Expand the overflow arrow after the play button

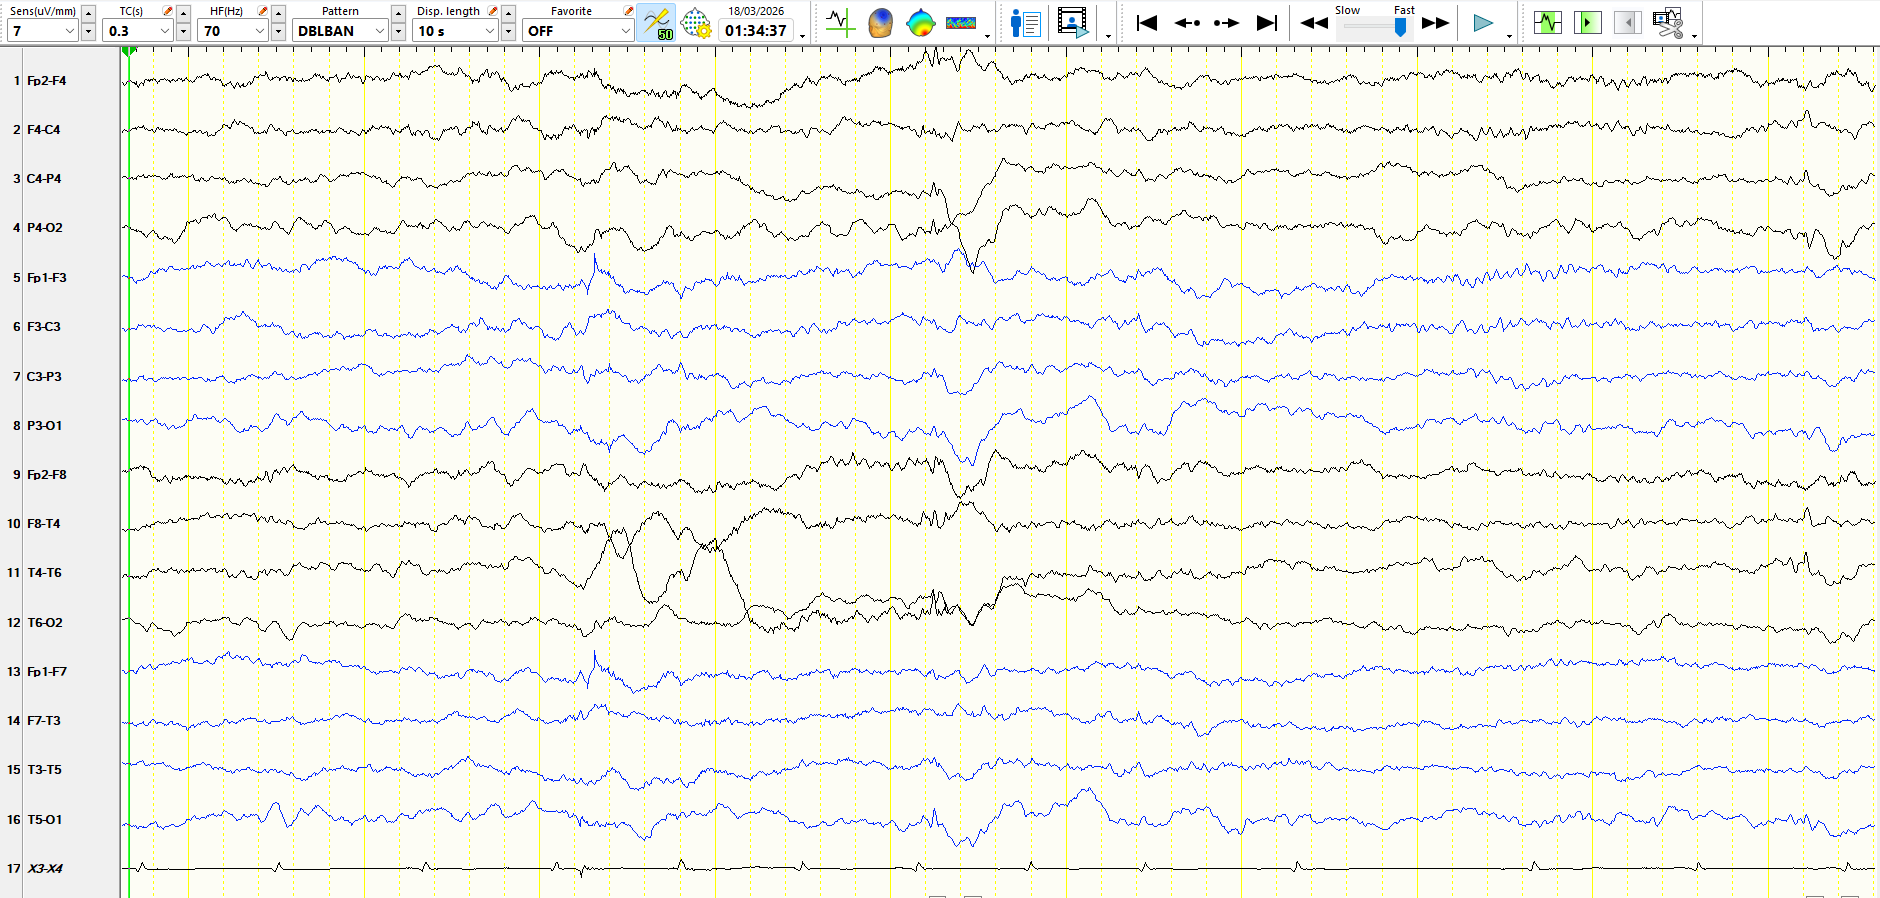click(1509, 36)
